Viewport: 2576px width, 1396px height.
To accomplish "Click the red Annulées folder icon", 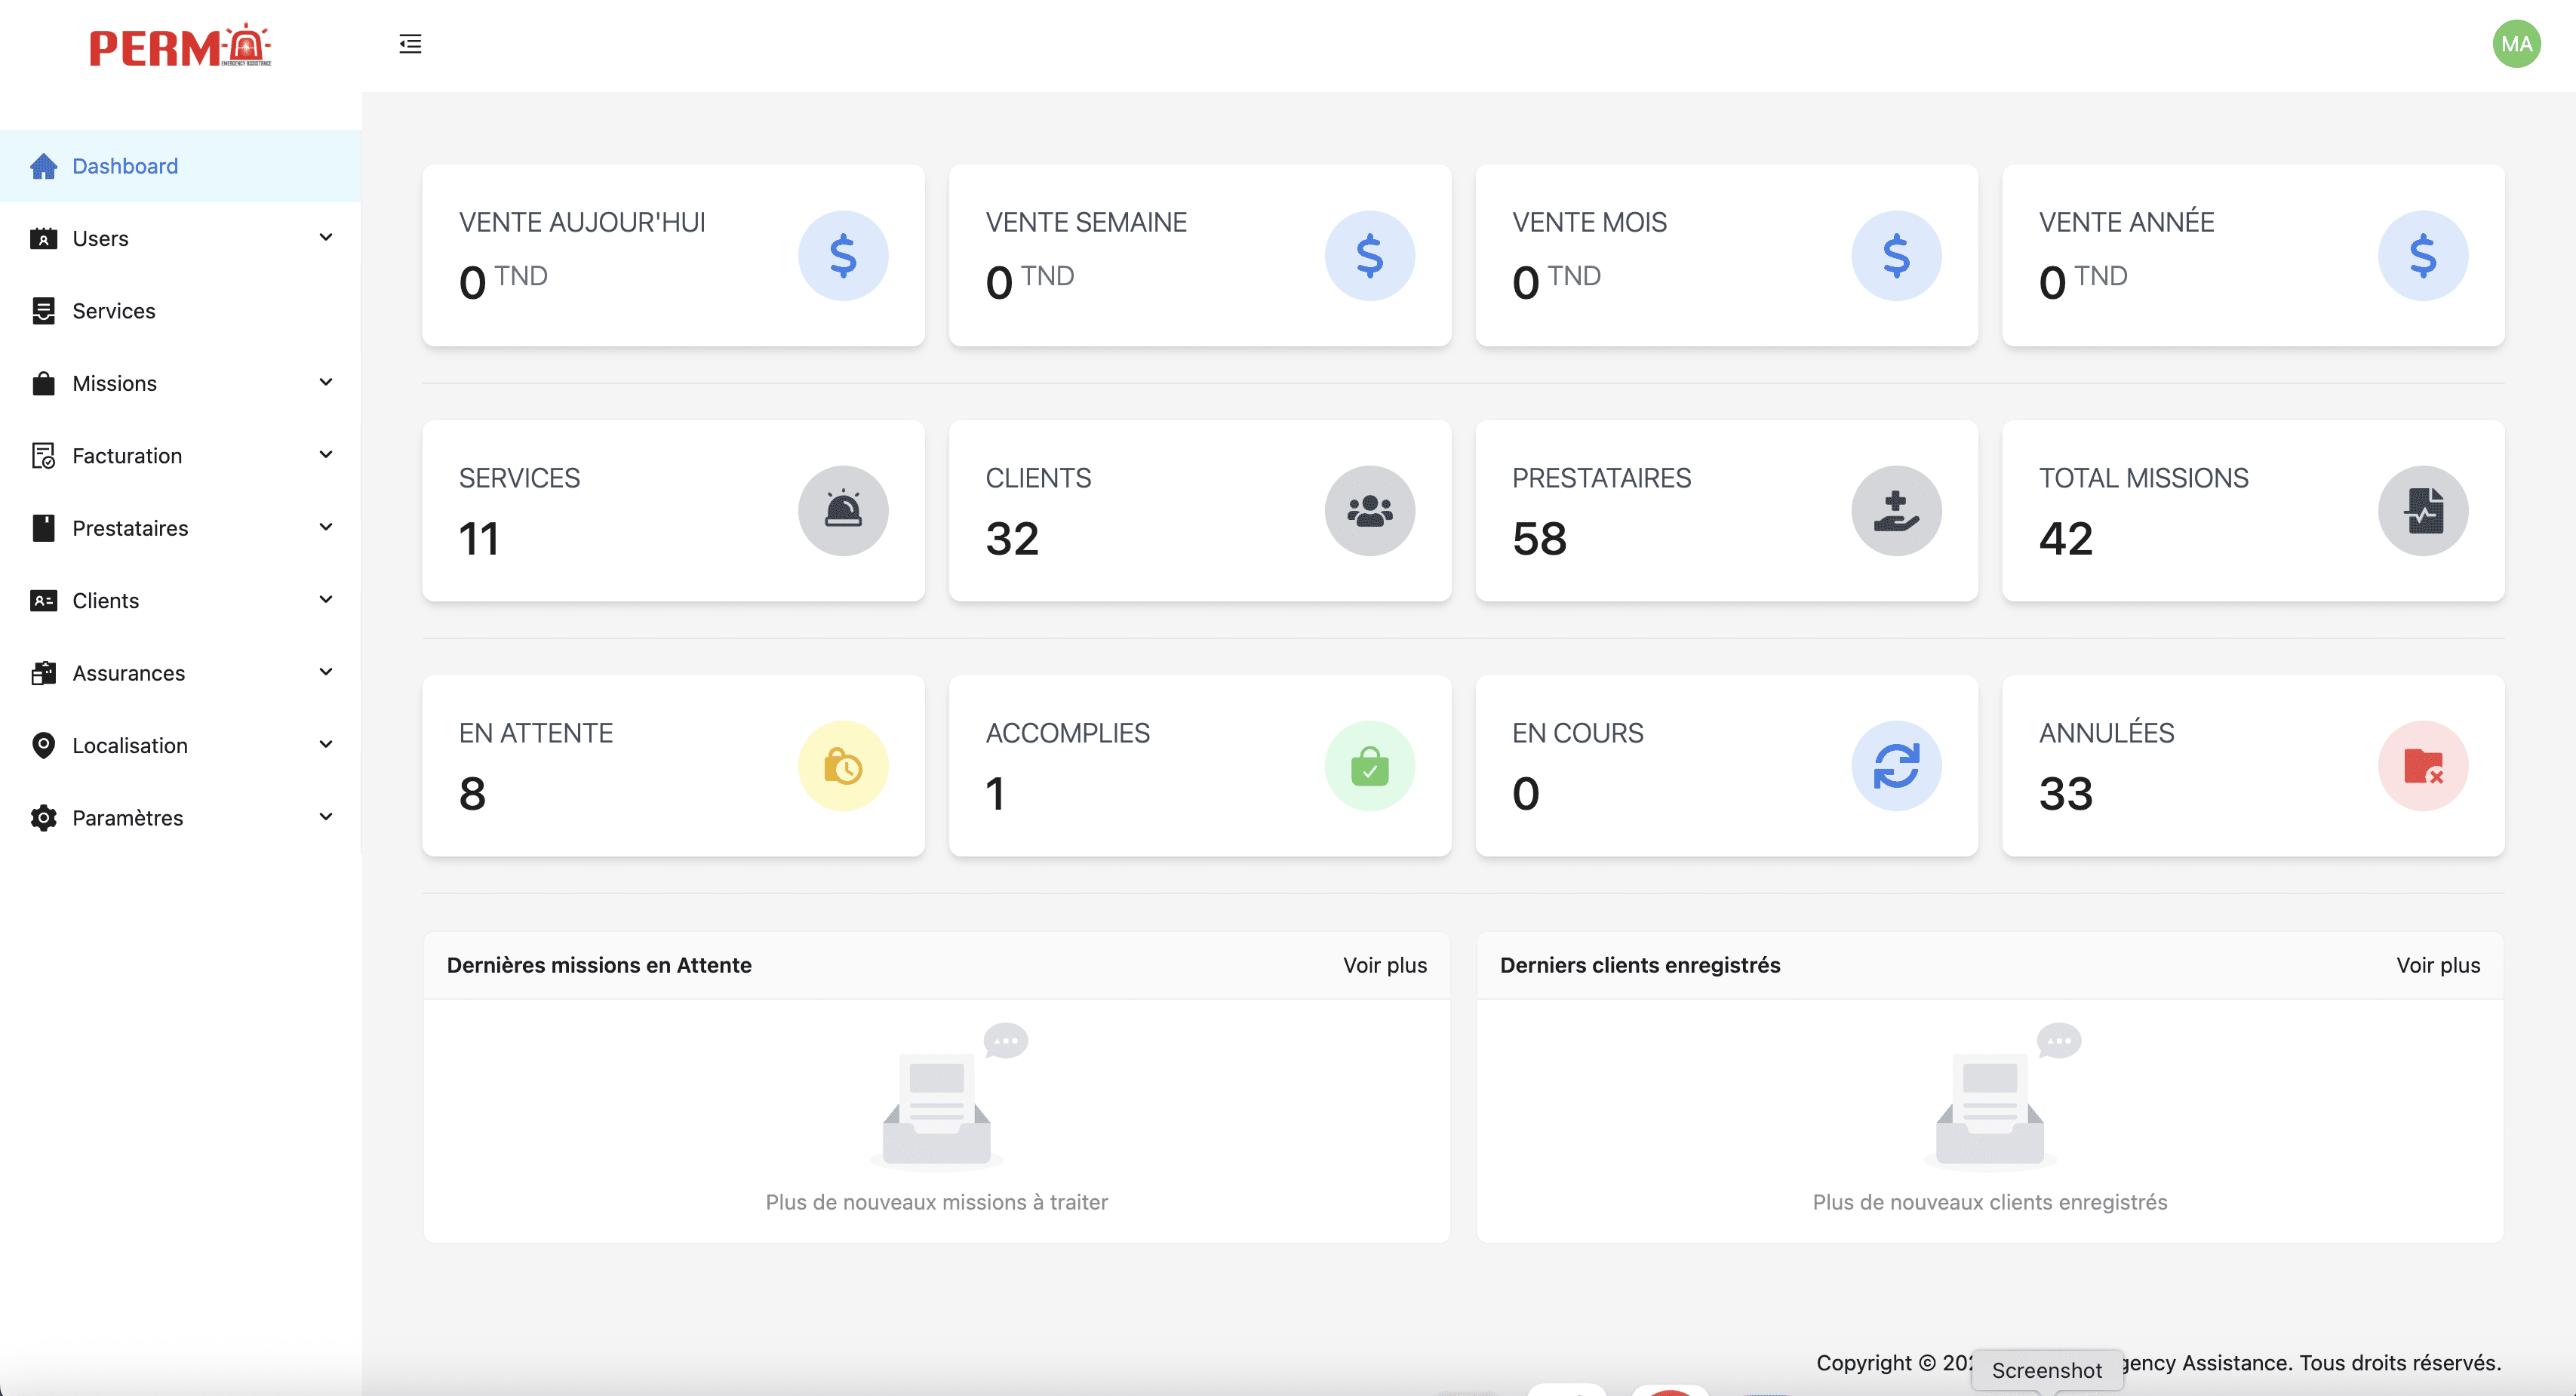I will 2422,766.
